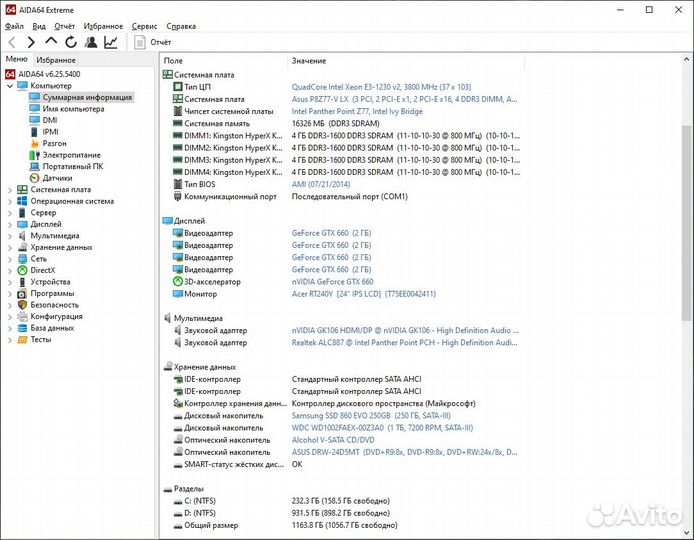Open the Справка menu
The width and height of the screenshot is (694, 540).
(181, 26)
